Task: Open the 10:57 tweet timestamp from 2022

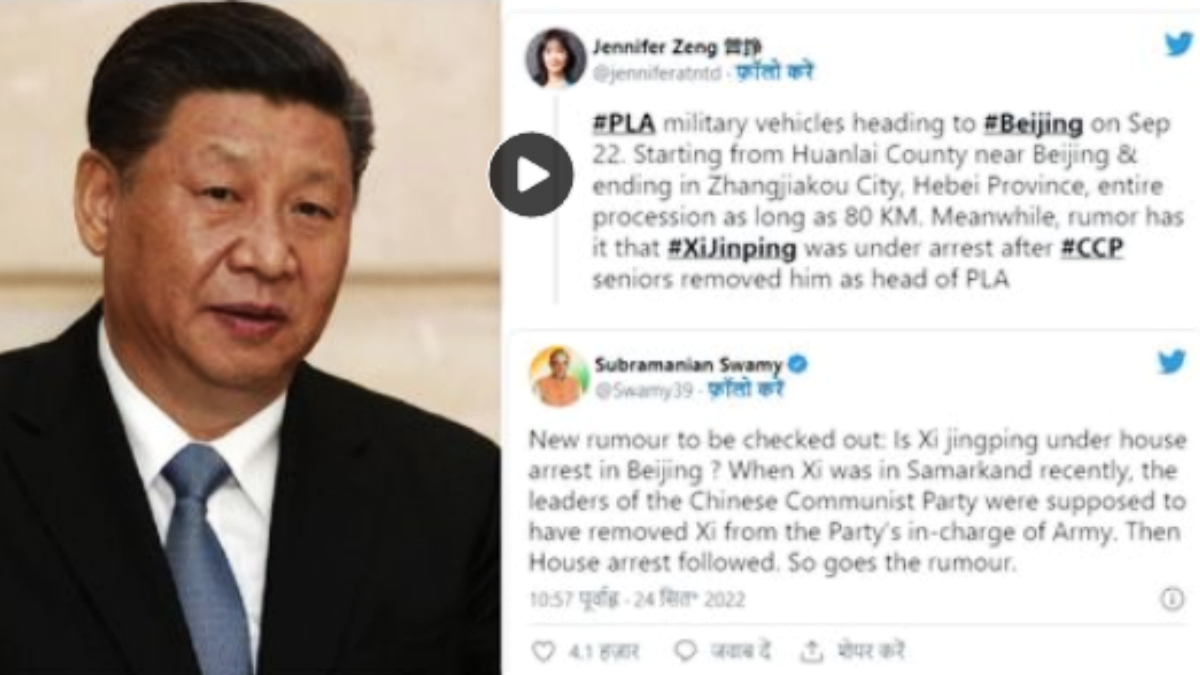Action: coord(637,600)
